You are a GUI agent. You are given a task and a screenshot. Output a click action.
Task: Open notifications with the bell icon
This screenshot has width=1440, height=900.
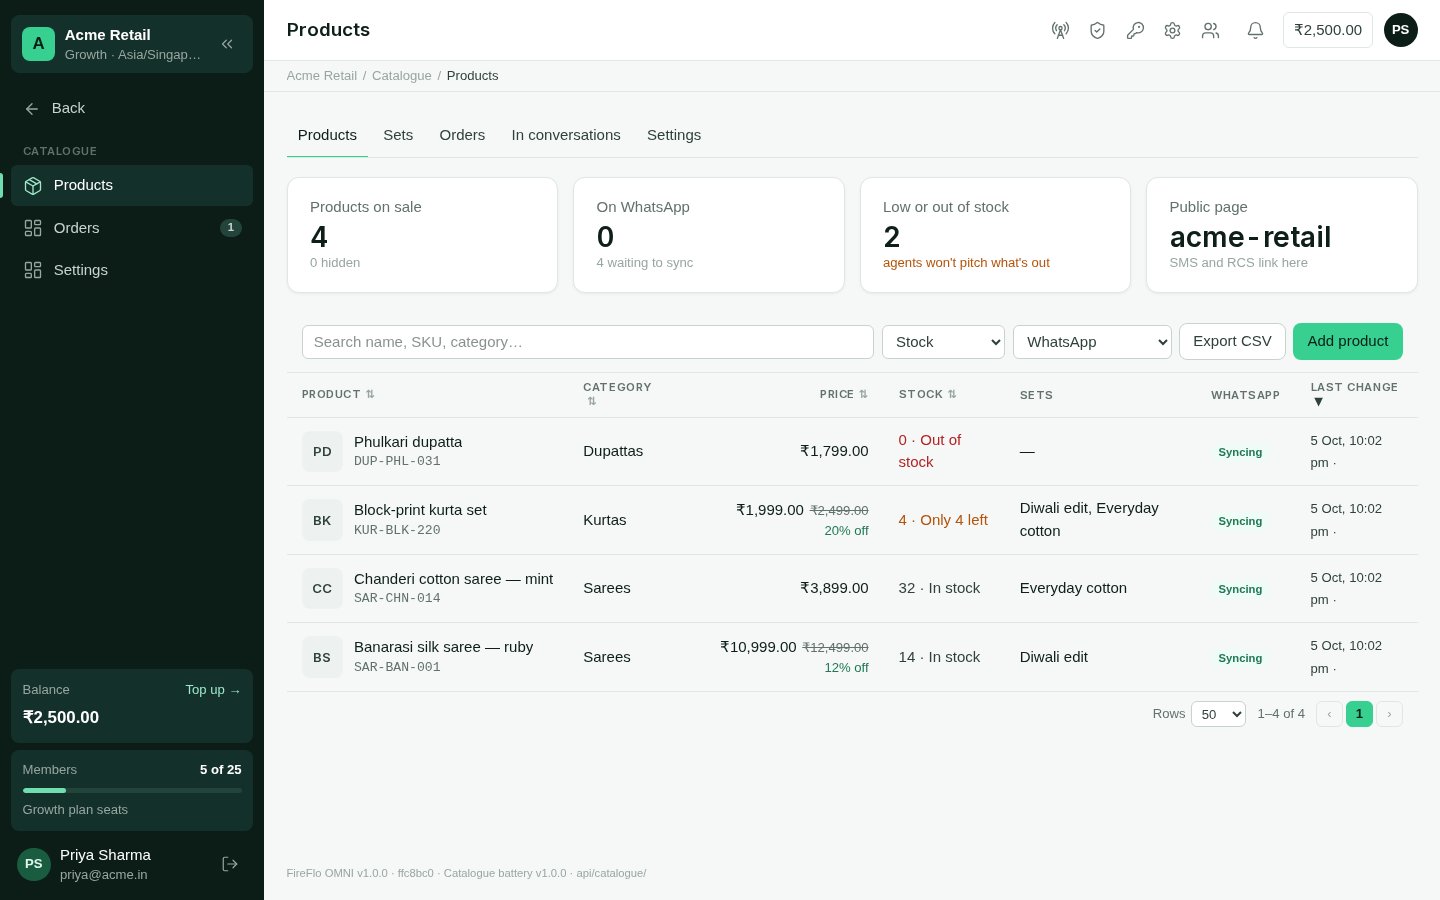pos(1255,30)
